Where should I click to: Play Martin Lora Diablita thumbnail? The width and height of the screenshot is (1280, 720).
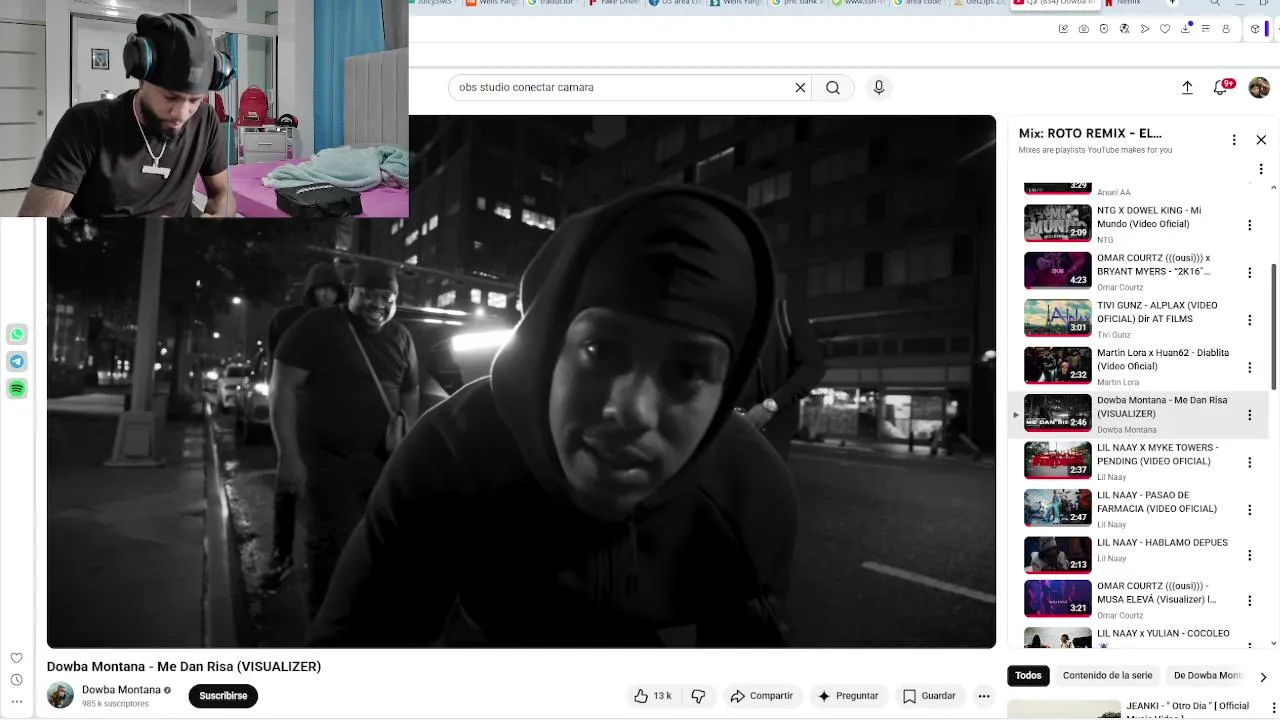pos(1058,365)
